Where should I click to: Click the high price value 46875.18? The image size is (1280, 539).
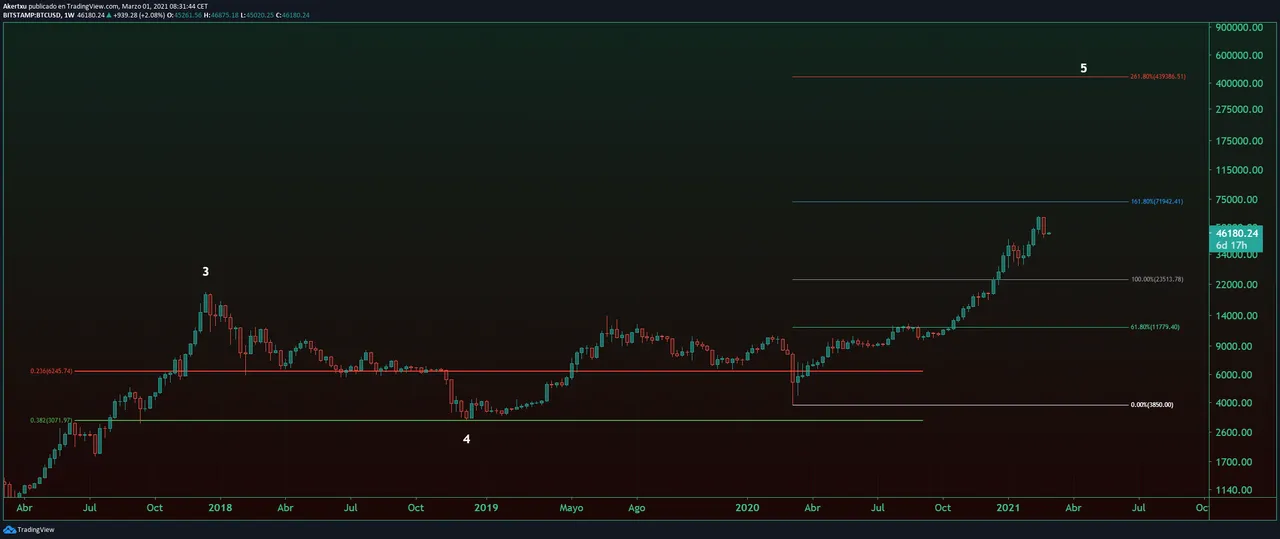(224, 15)
